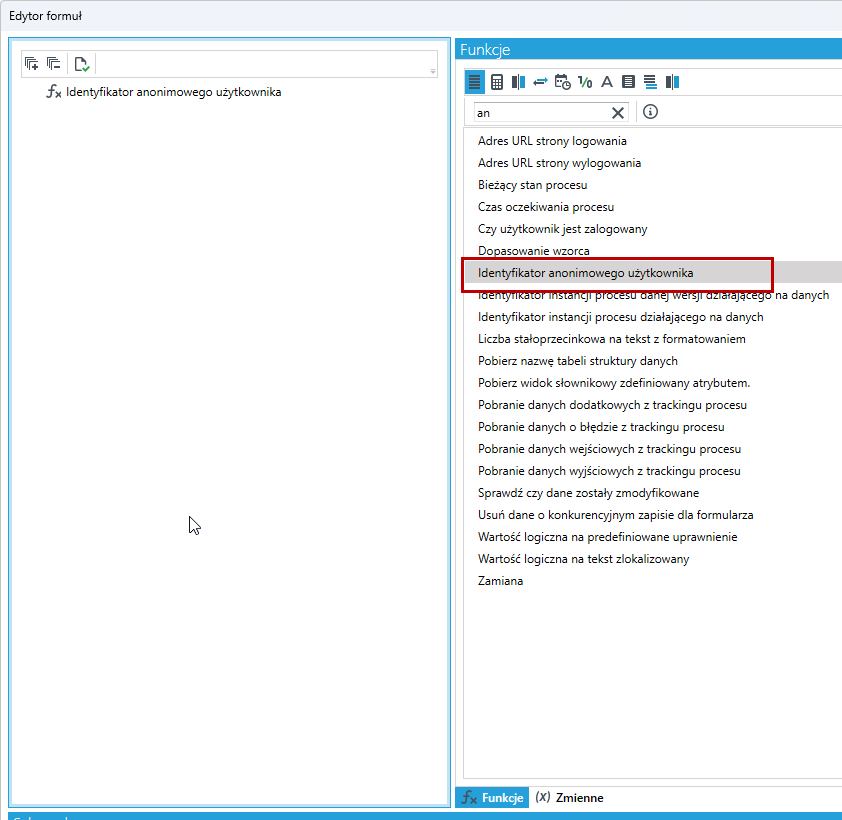This screenshot has height=820, width=842.
Task: Select "Identyfikator instancji procesu działającego na danych"
Action: (620, 317)
